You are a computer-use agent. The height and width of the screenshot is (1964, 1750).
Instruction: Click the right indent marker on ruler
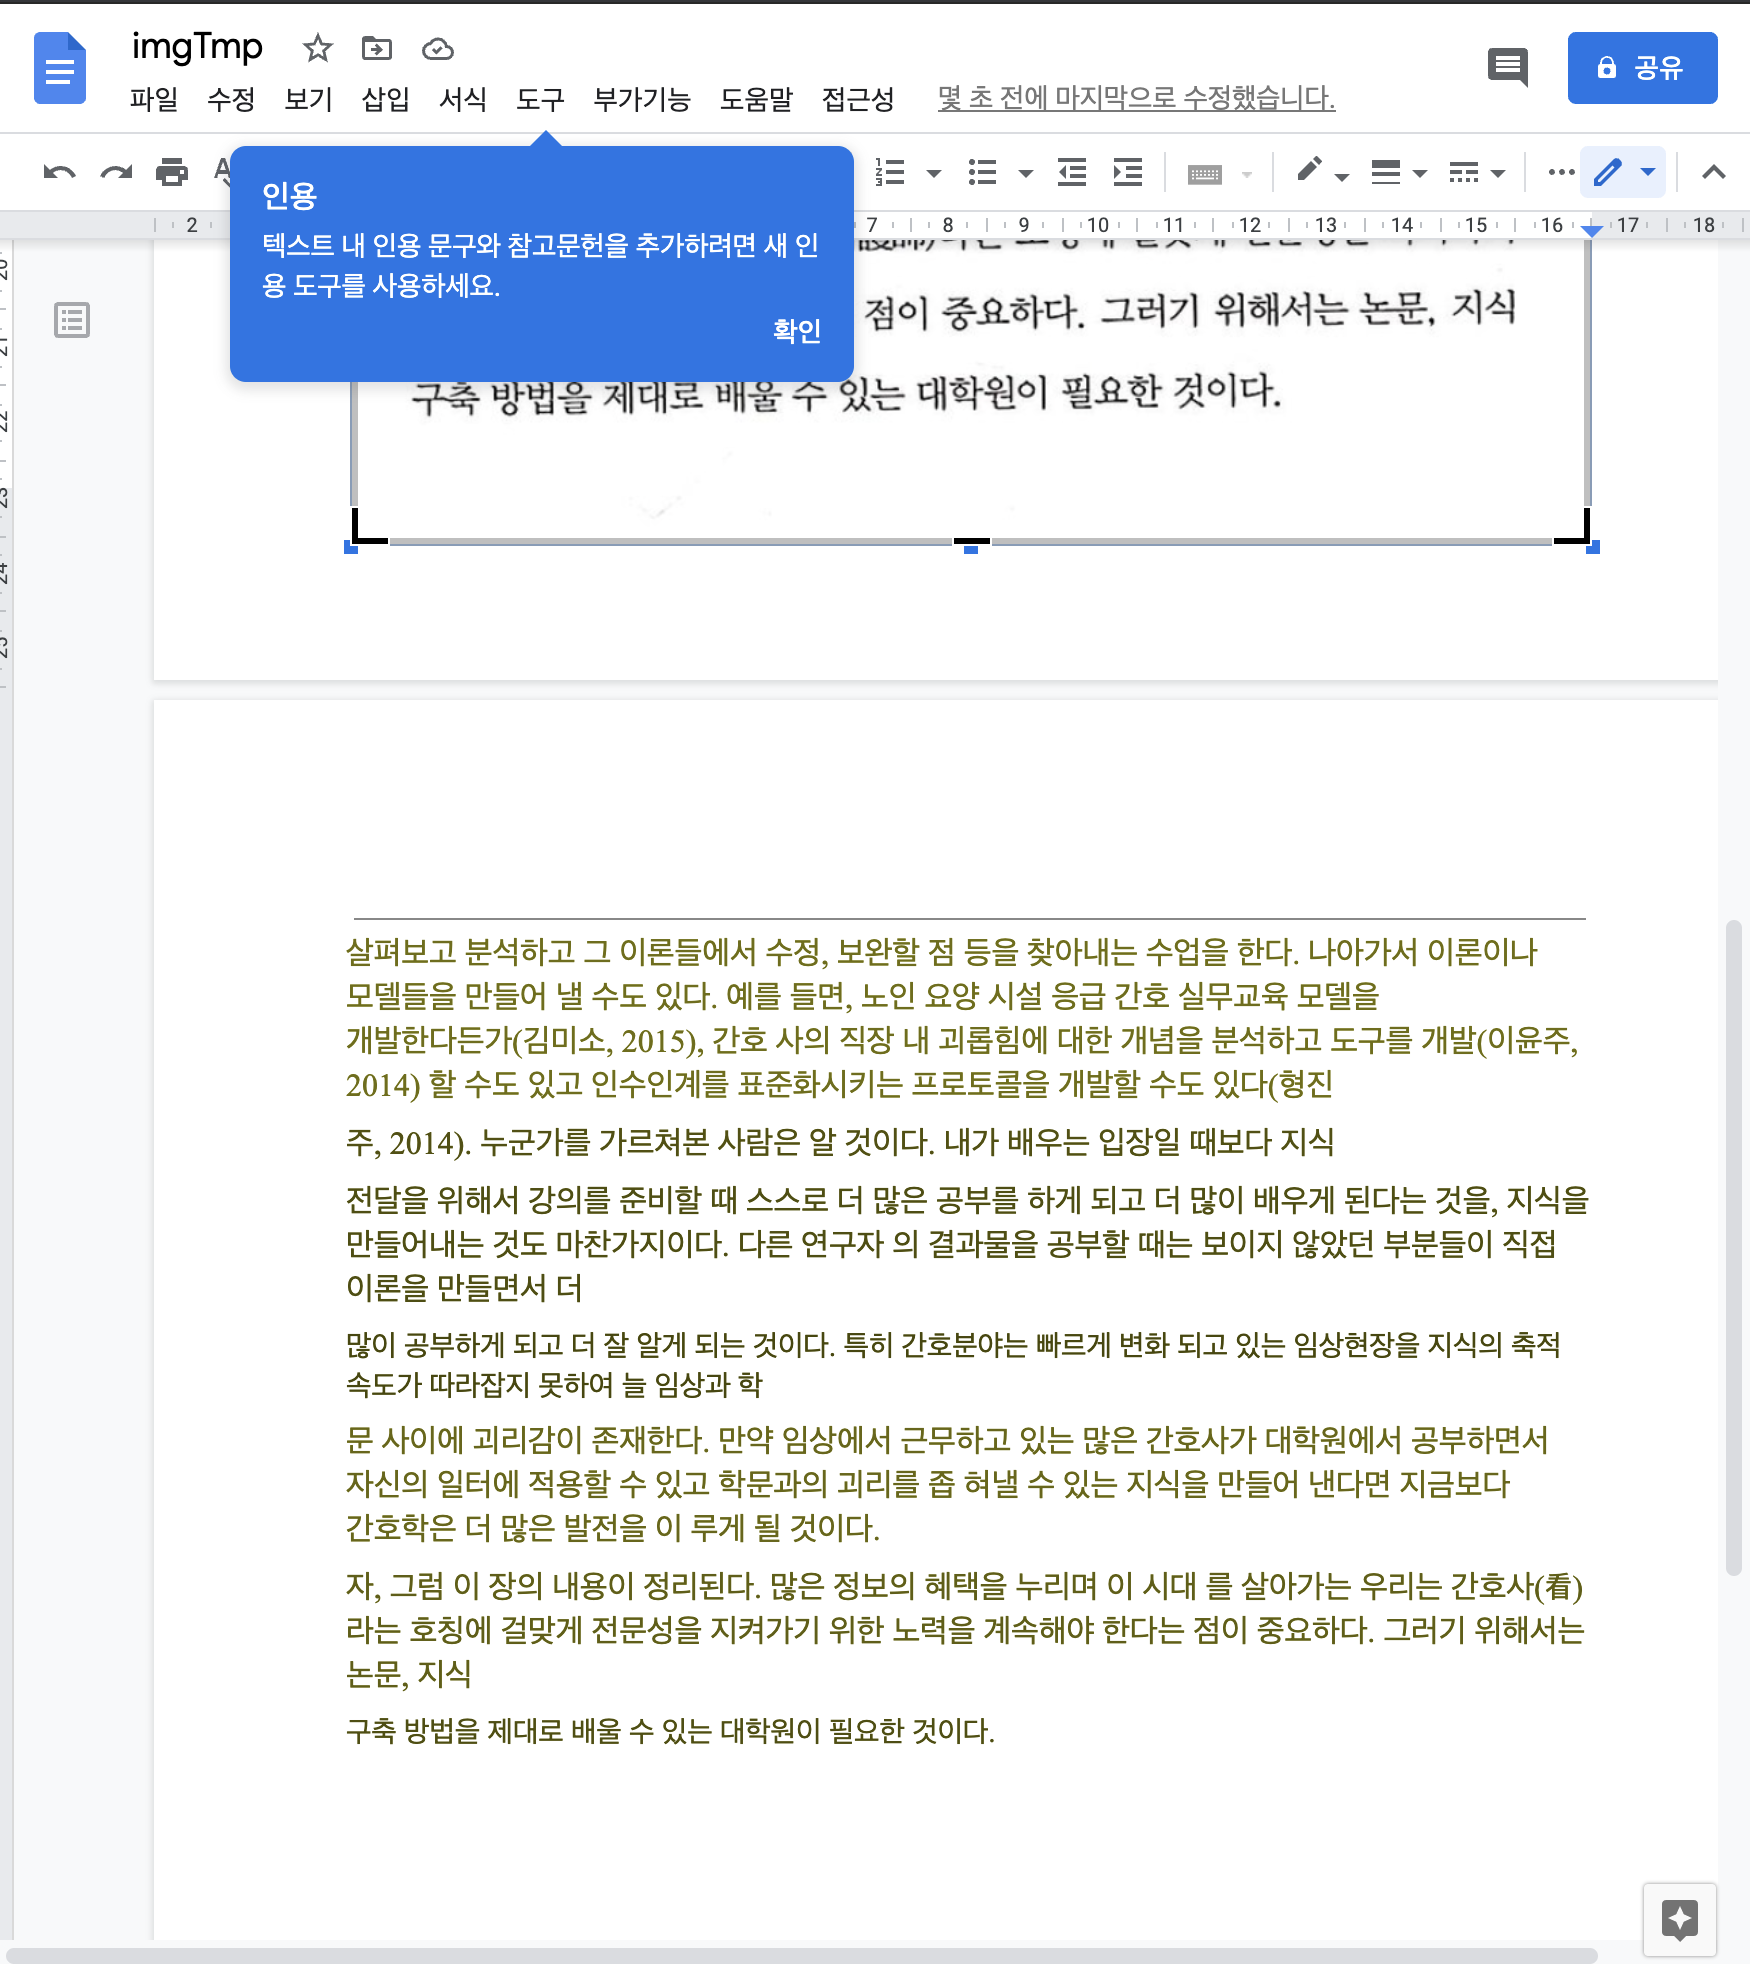1592,231
